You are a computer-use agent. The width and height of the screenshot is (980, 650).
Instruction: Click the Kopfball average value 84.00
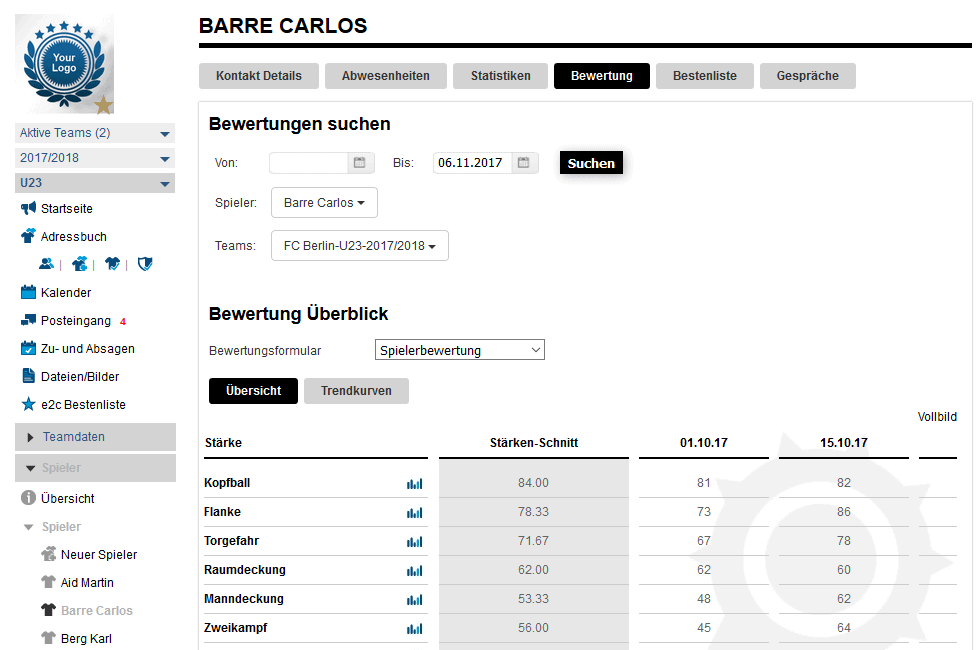[x=533, y=482]
